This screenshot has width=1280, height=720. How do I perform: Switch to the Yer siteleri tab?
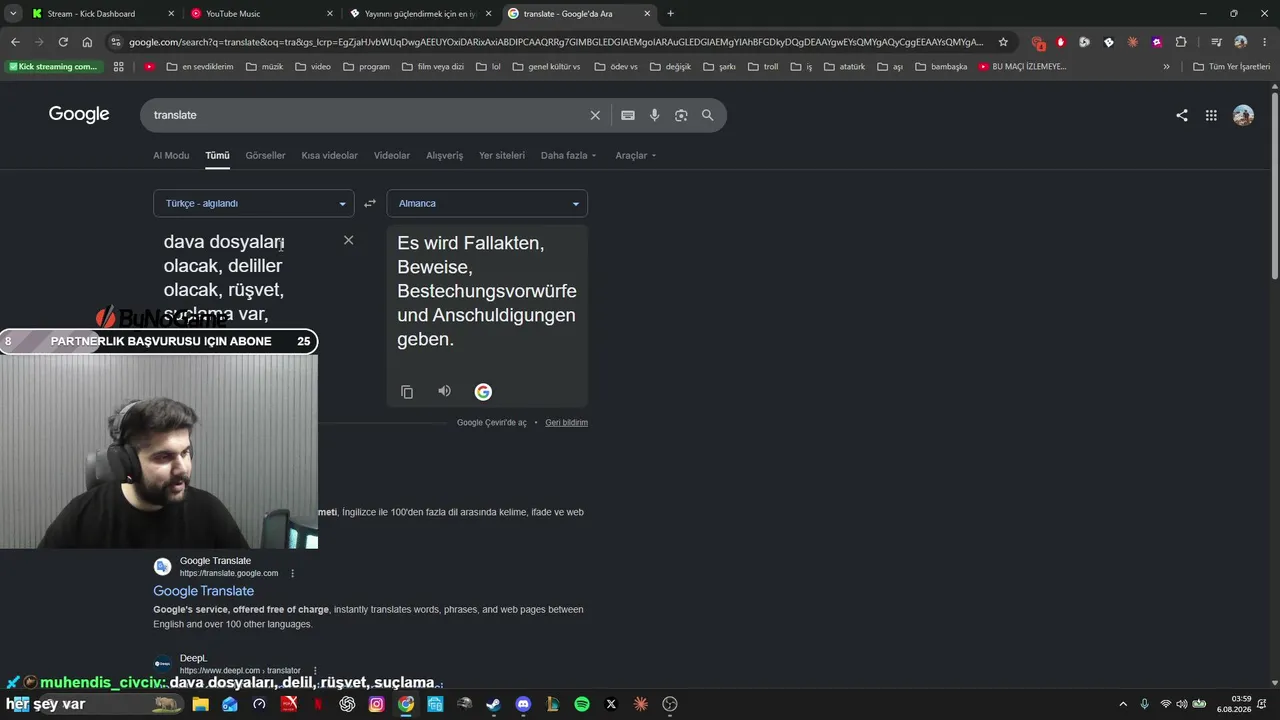502,155
